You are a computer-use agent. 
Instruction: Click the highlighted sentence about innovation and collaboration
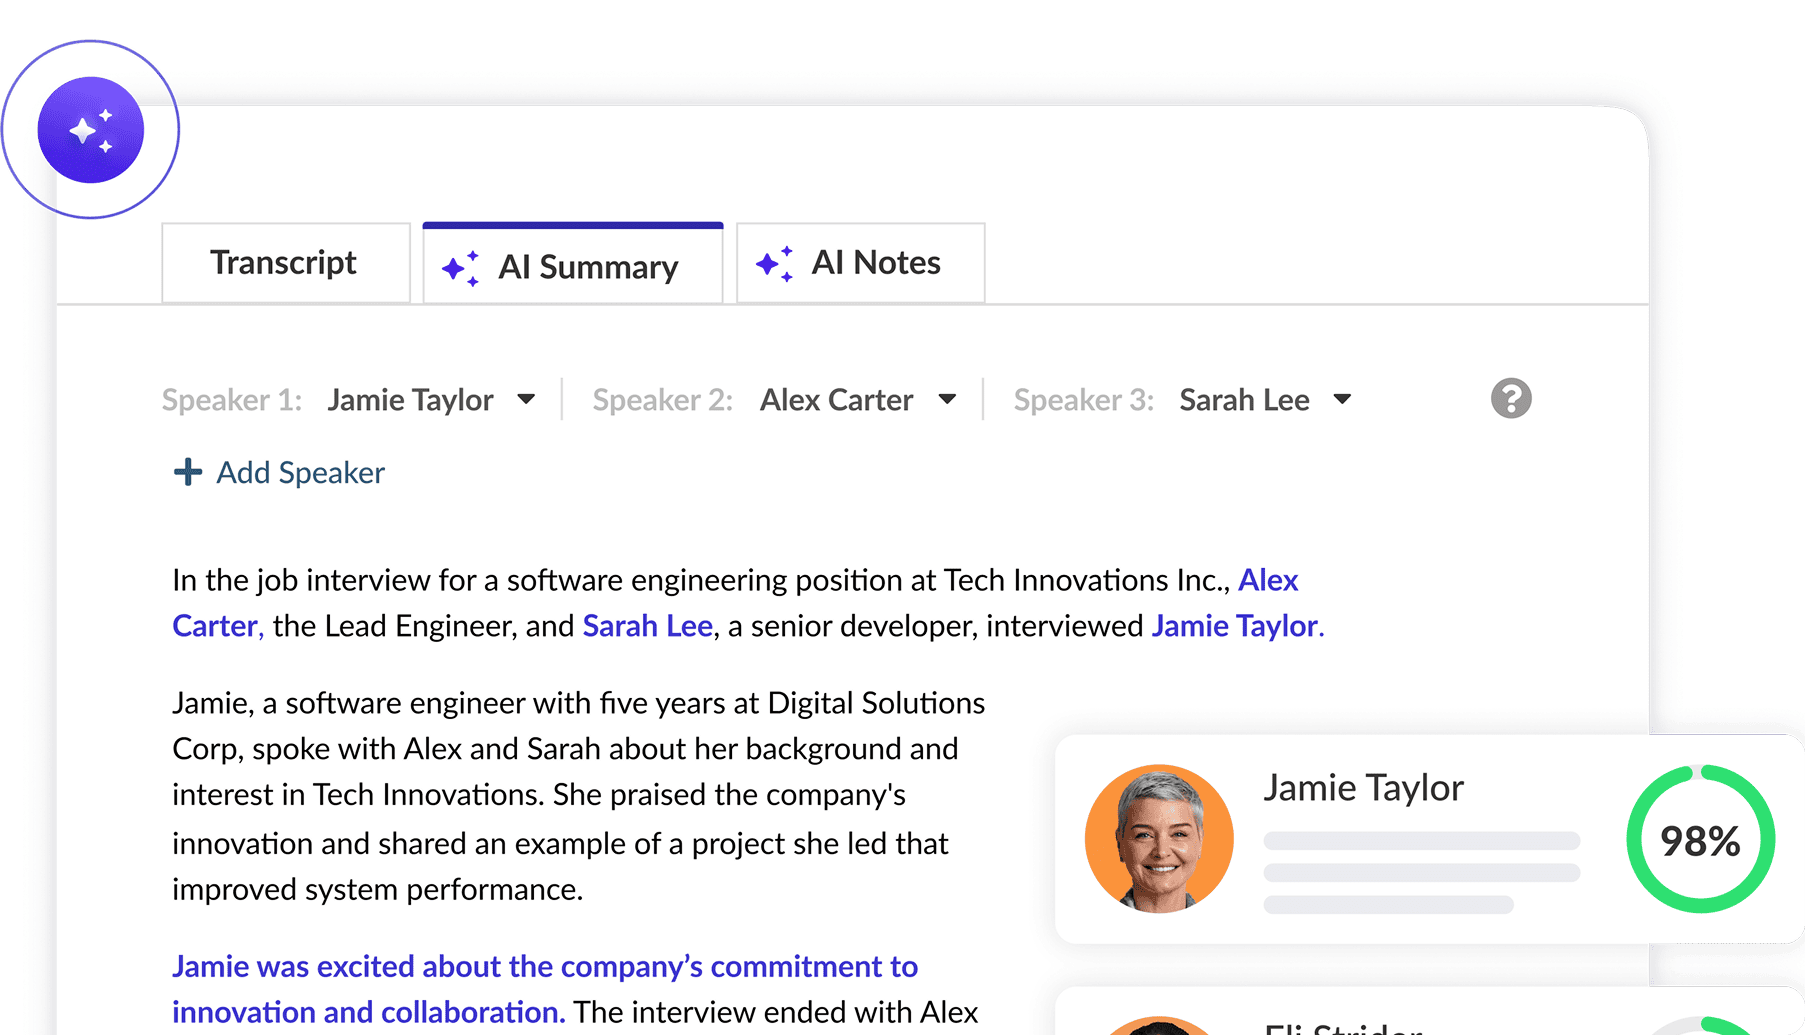point(545,989)
